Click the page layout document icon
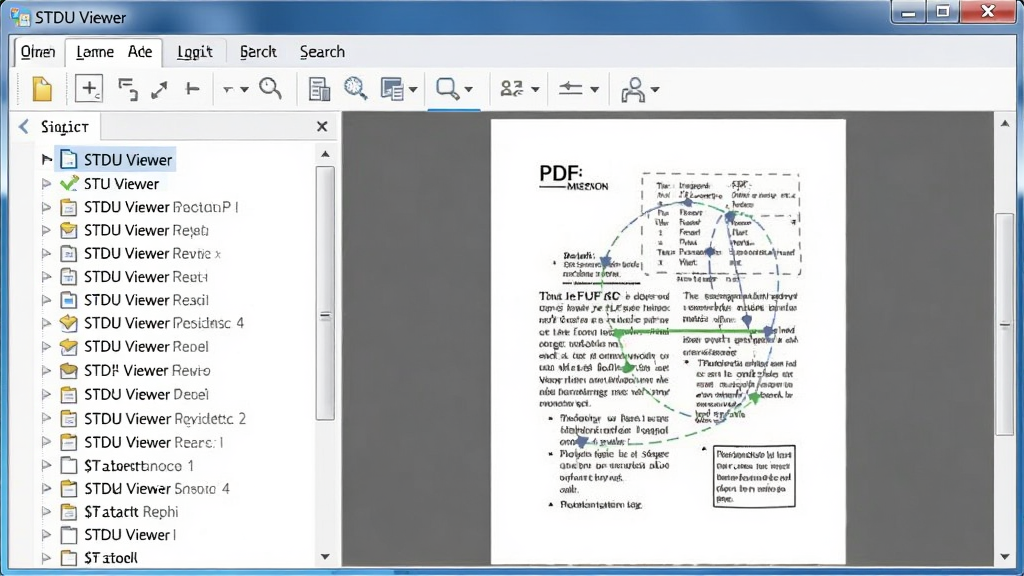Image resolution: width=1024 pixels, height=576 pixels. [x=319, y=89]
